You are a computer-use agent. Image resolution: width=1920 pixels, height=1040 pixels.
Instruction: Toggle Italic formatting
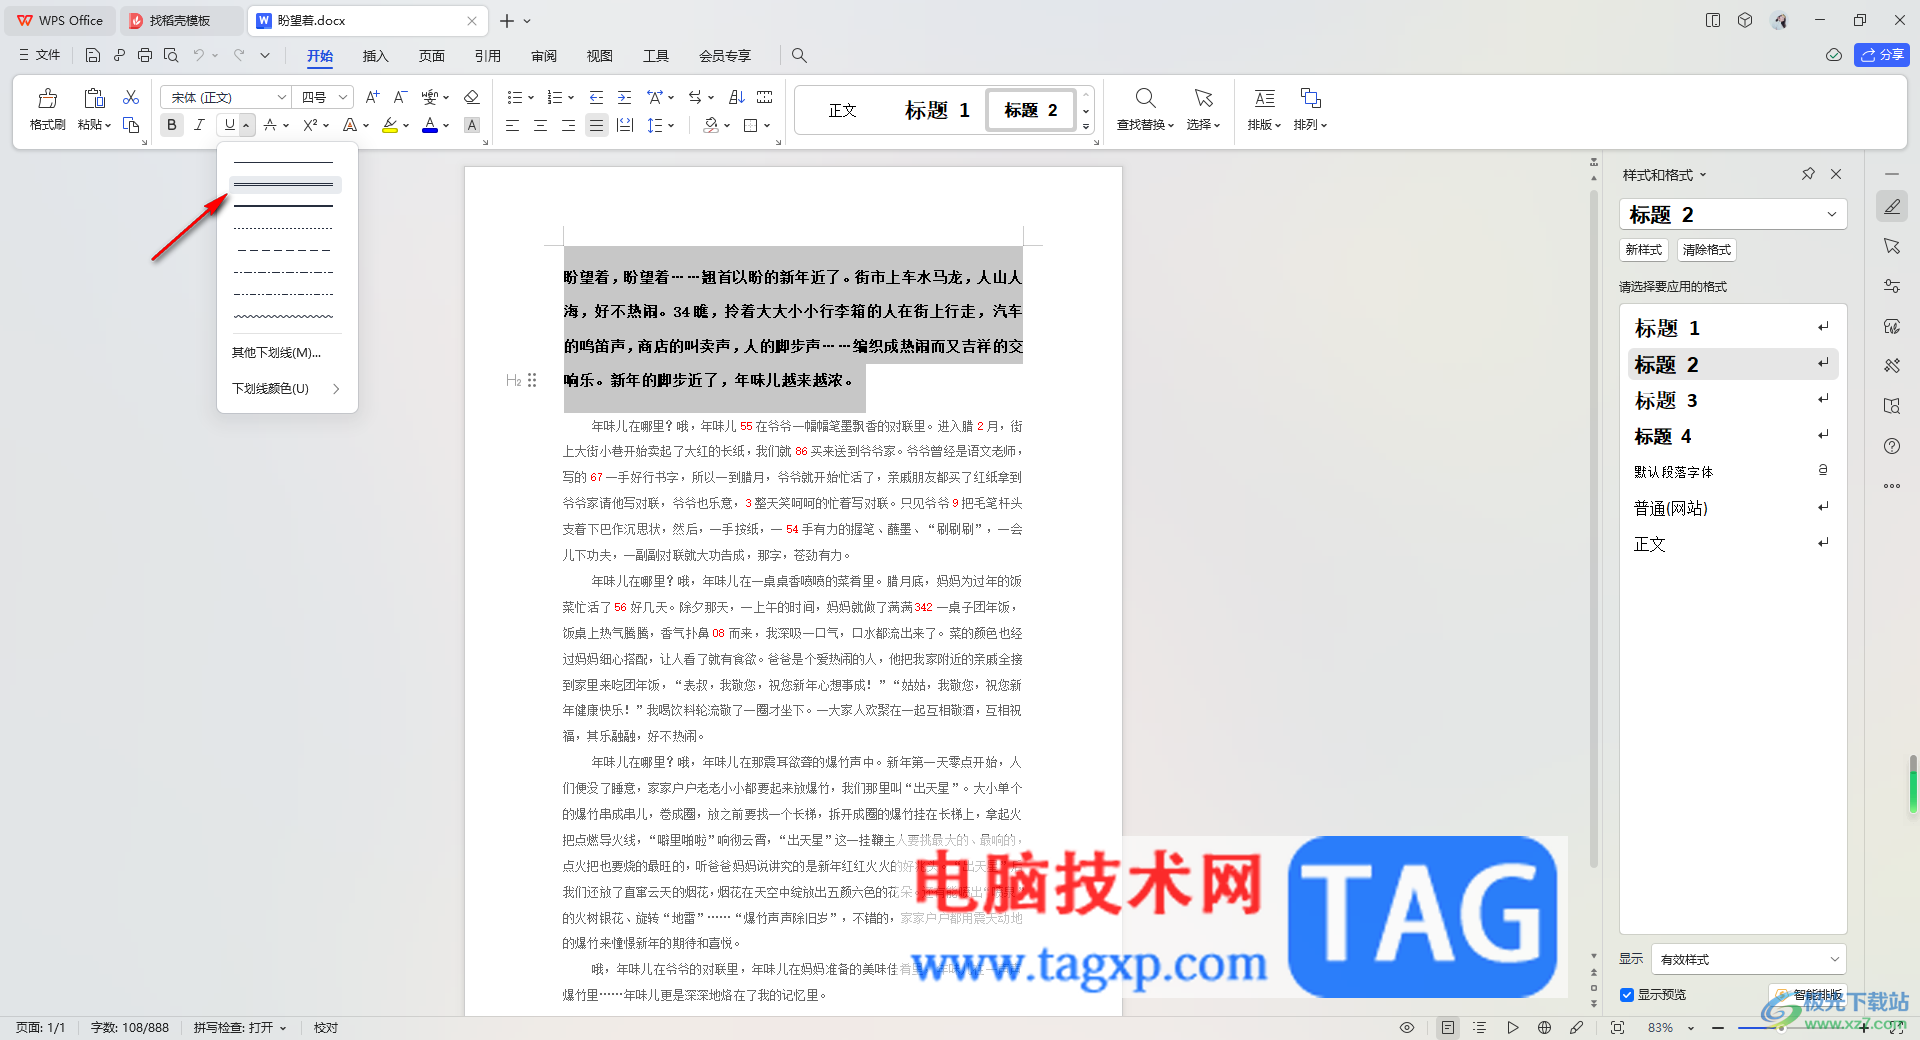tap(200, 125)
